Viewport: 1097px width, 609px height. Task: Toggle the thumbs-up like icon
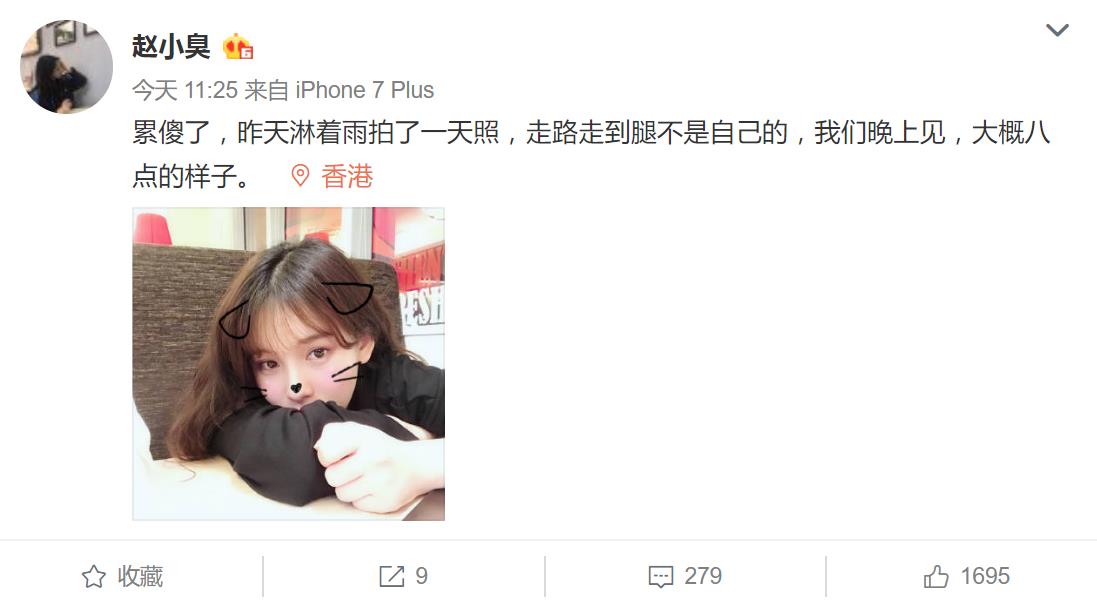coord(936,577)
